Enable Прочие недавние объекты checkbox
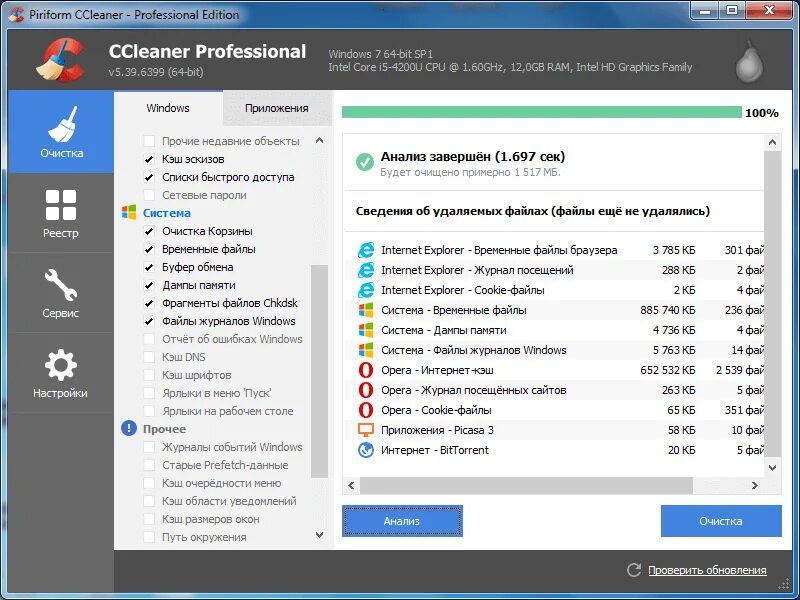The width and height of the screenshot is (800, 600). click(149, 141)
